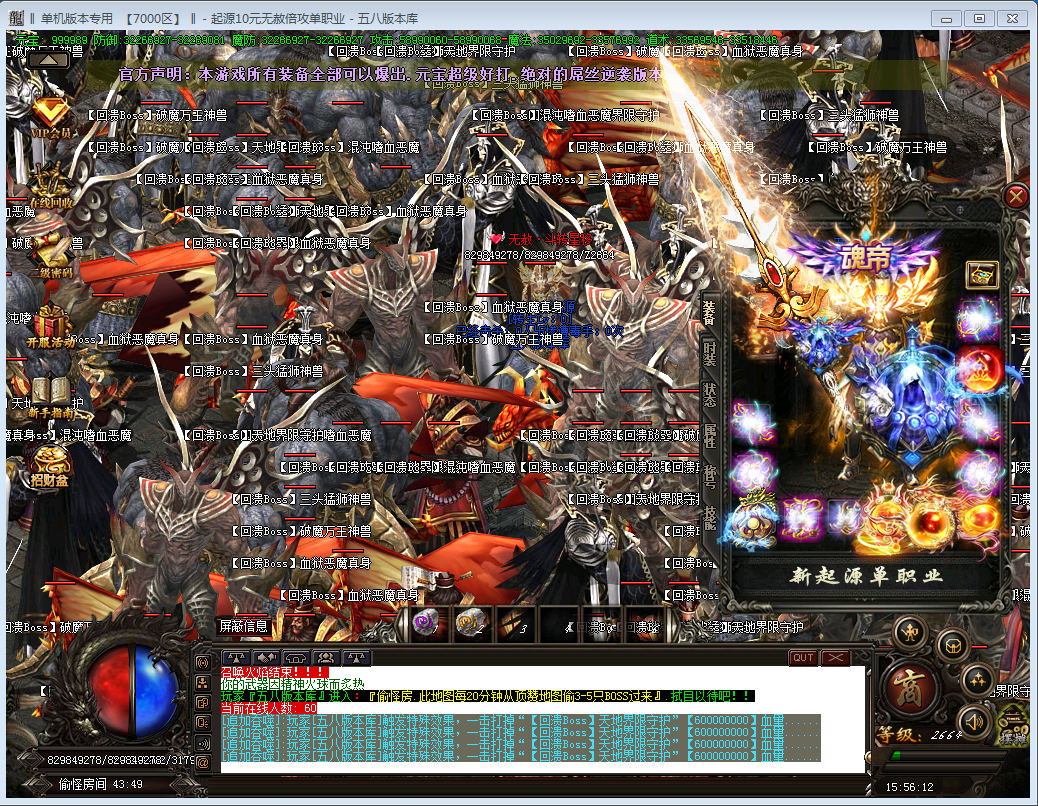This screenshot has width=1038, height=806.
Task: Toggle the speech bubble chat channel
Action: (x=203, y=723)
